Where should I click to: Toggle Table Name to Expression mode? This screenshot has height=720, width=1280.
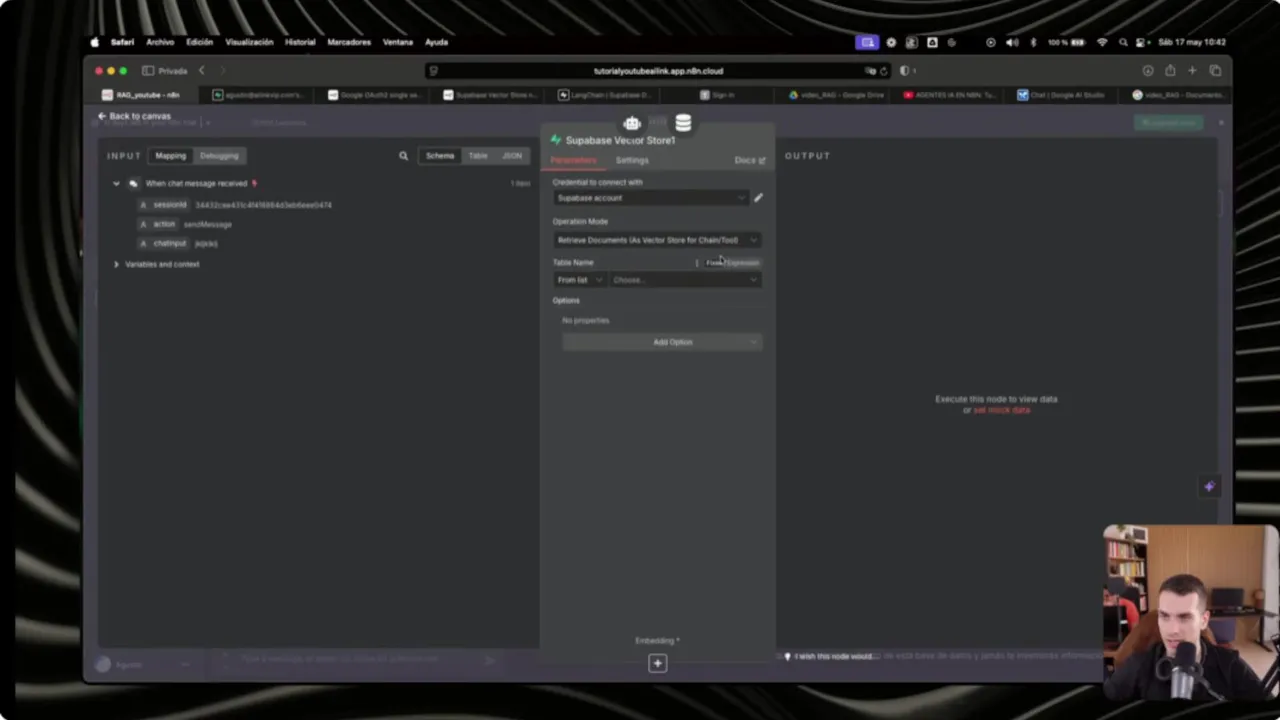tap(742, 263)
